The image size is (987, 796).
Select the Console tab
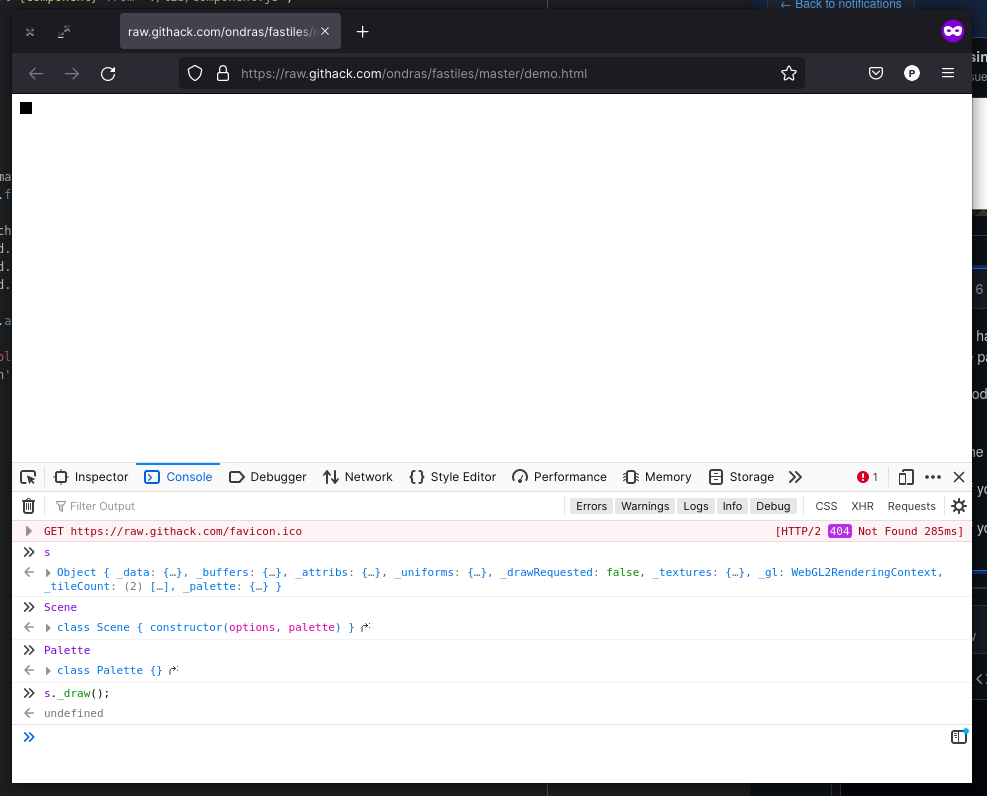click(x=178, y=477)
